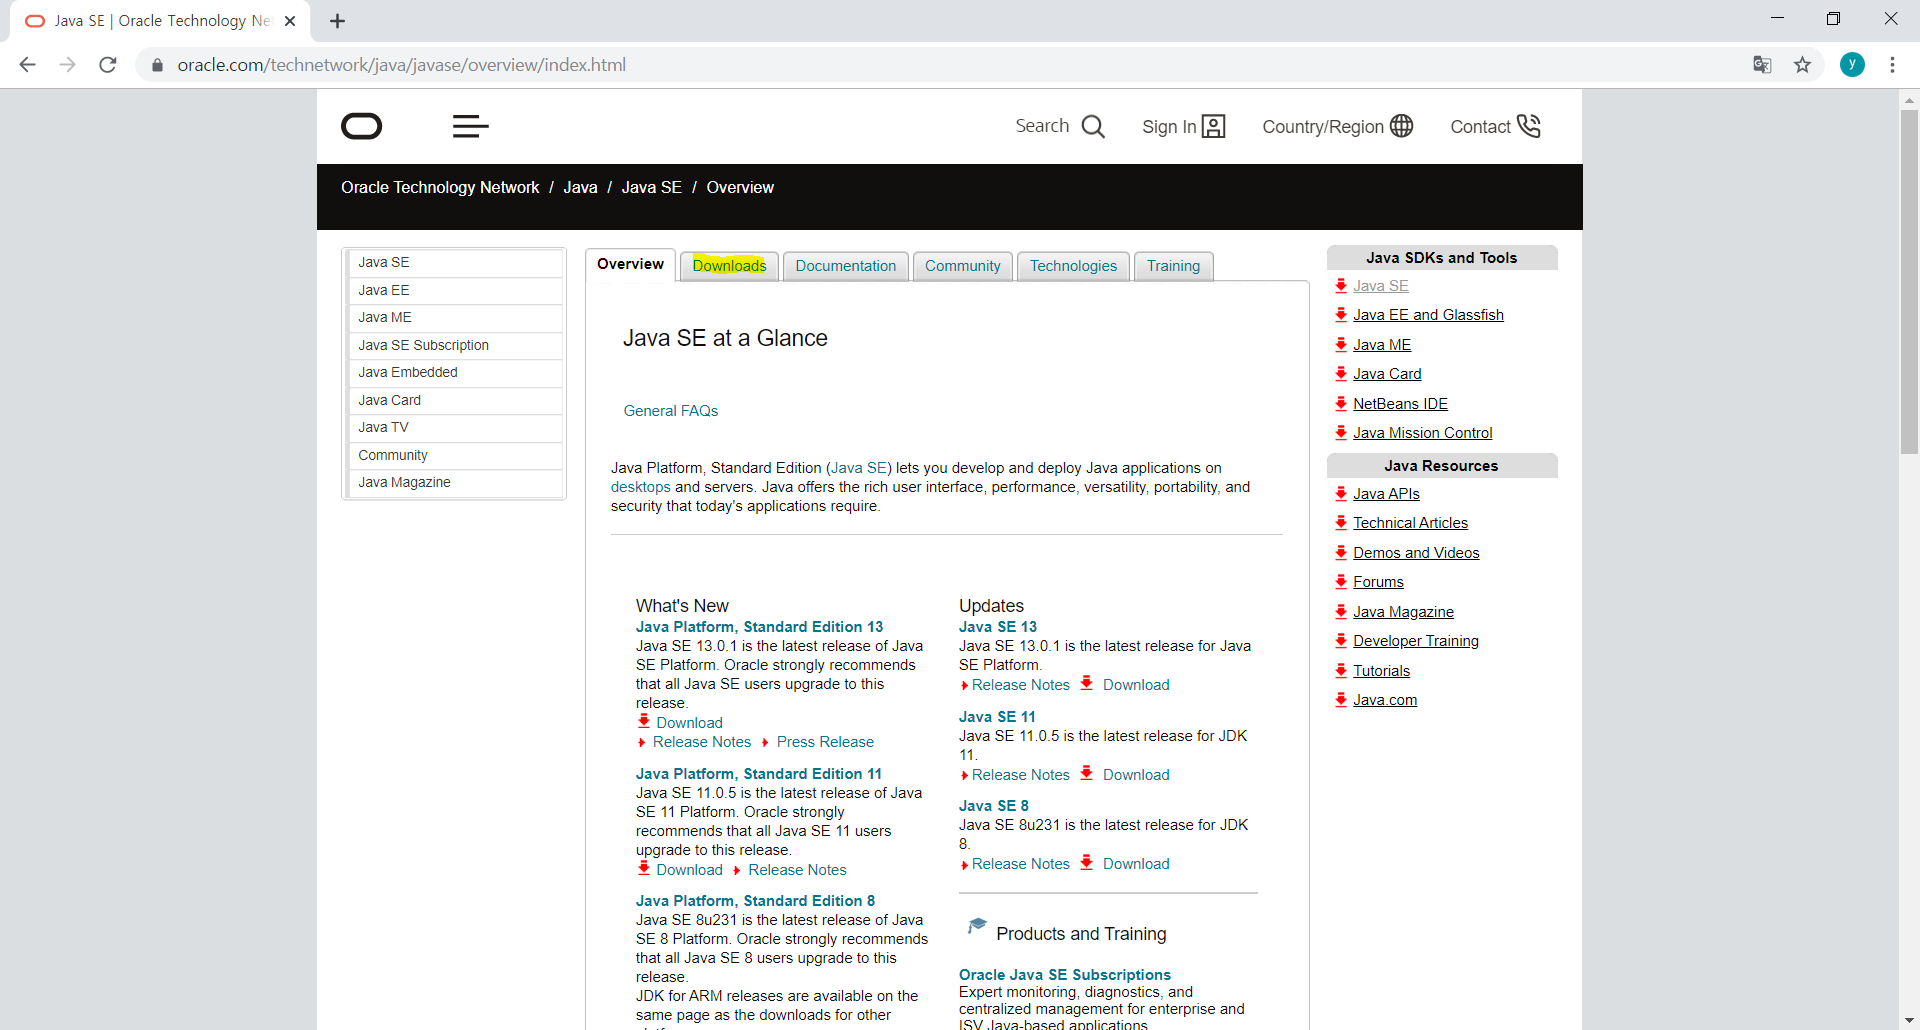Click the page vertical scrollbar thumb
The width and height of the screenshot is (1920, 1030).
tap(1909, 282)
